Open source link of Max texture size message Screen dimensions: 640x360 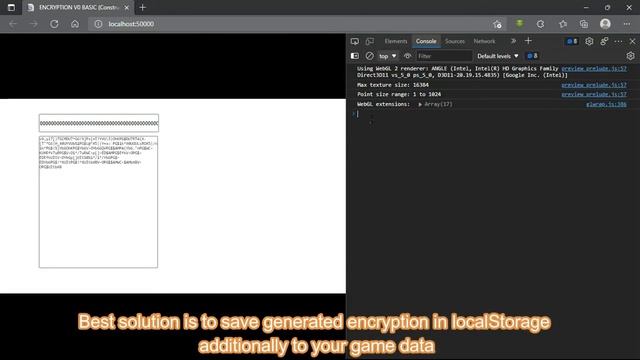point(594,85)
